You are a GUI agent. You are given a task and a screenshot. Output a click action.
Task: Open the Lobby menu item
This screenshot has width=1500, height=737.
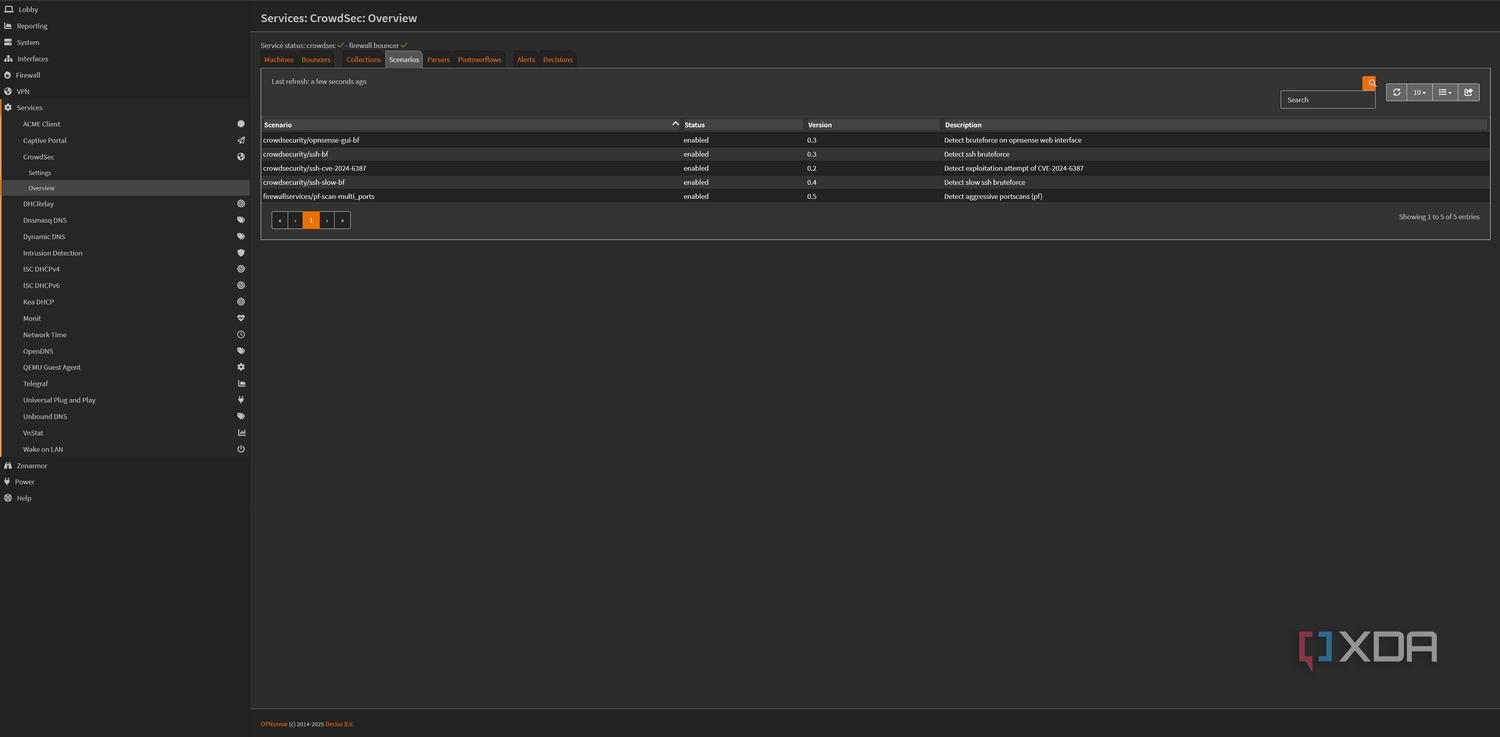(x=28, y=9)
